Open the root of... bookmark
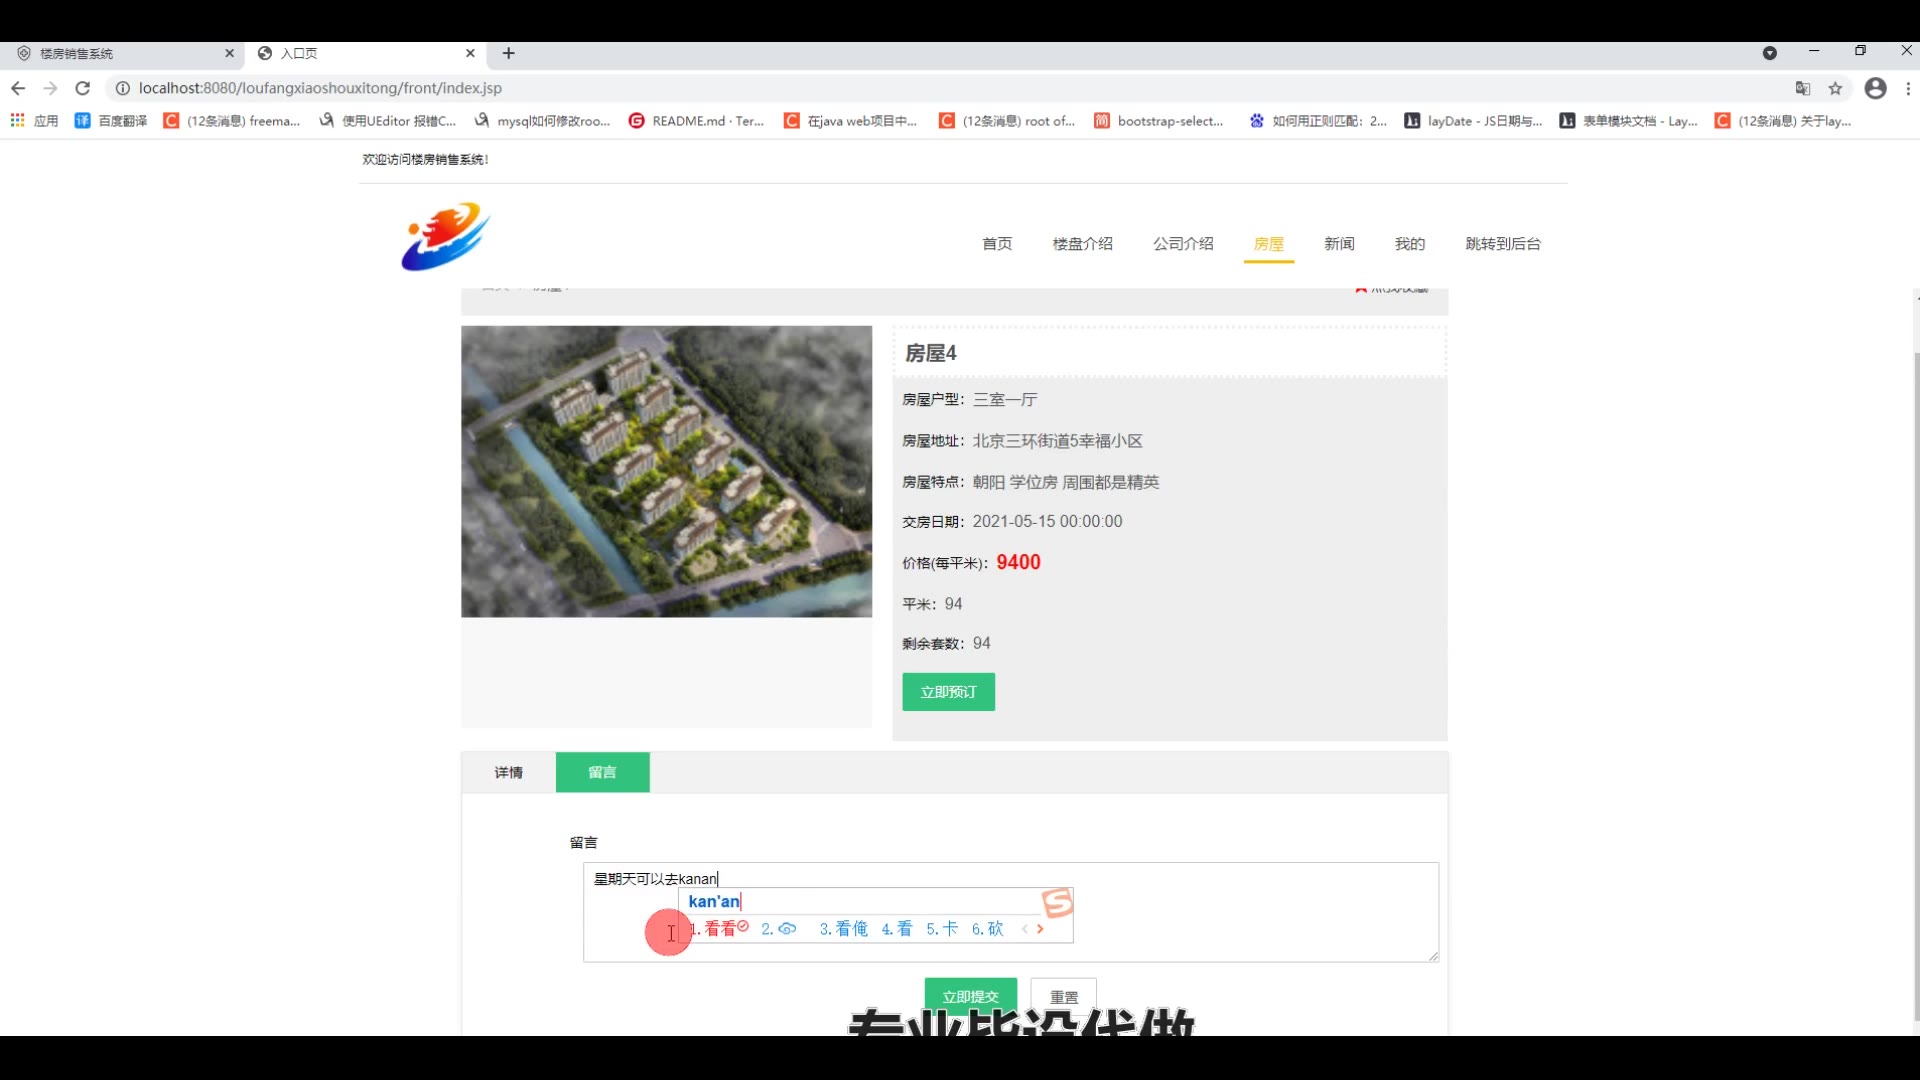The image size is (1920, 1080). (x=1007, y=121)
